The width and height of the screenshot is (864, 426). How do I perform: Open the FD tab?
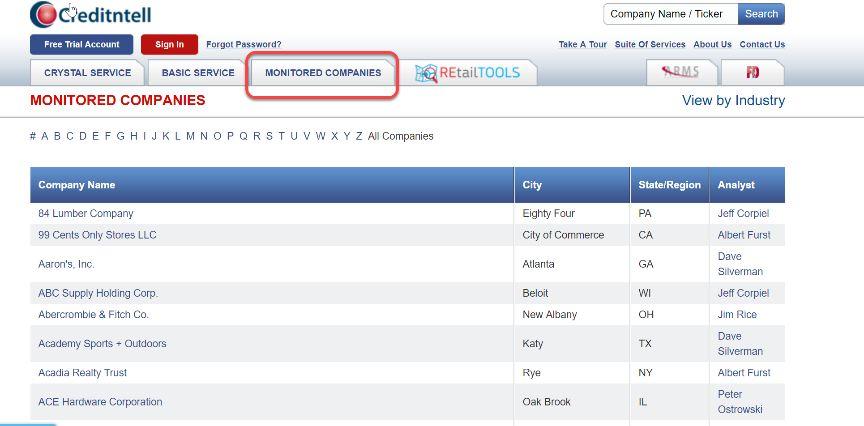point(752,72)
